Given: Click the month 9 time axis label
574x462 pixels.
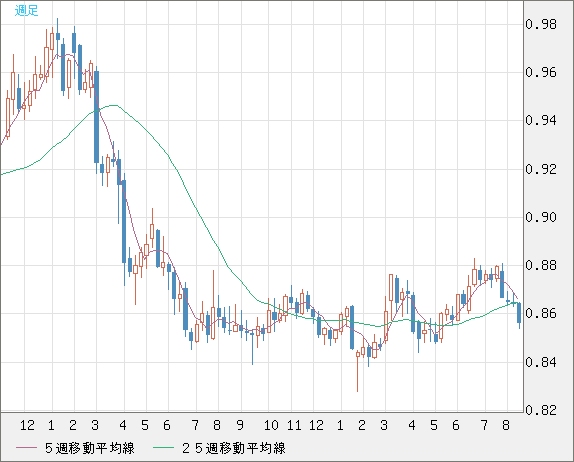Looking at the screenshot, I should [240, 425].
